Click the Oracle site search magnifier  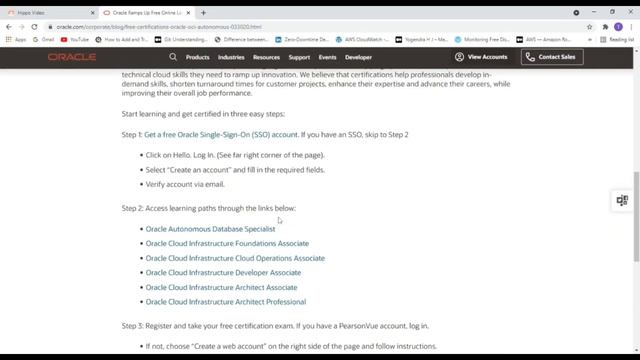click(173, 57)
